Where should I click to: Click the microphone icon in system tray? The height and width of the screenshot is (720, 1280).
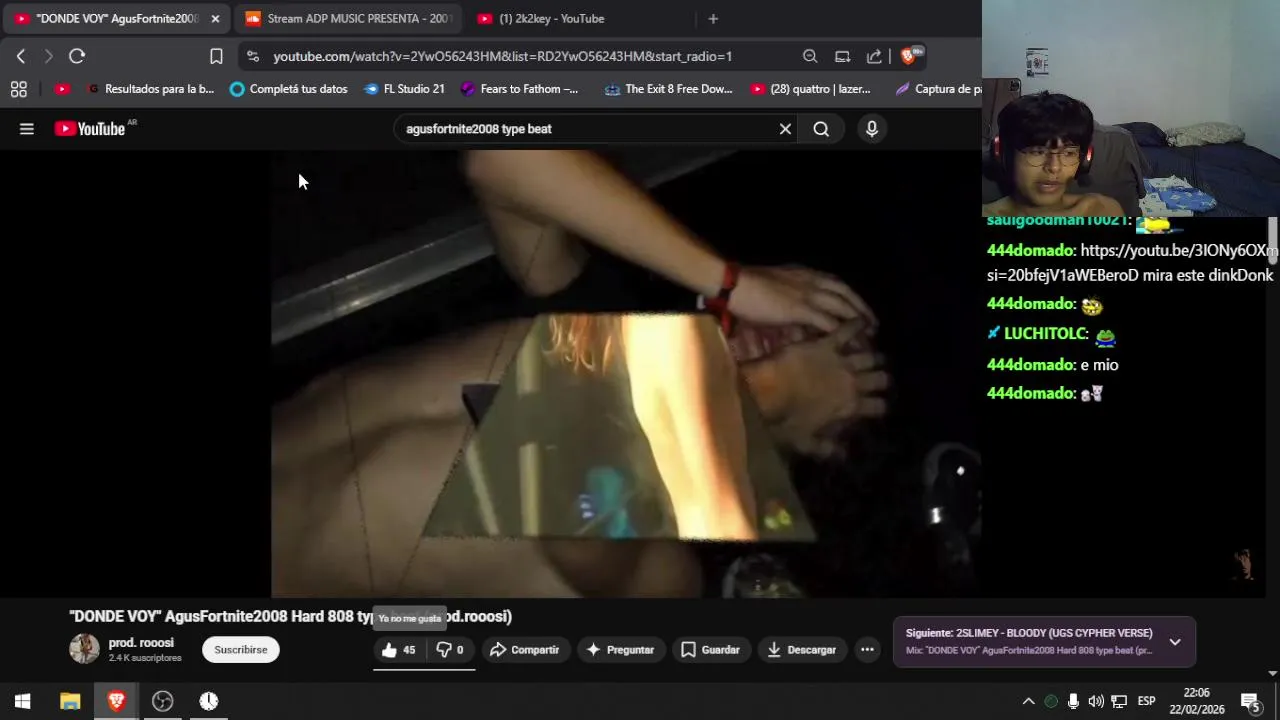(1073, 701)
